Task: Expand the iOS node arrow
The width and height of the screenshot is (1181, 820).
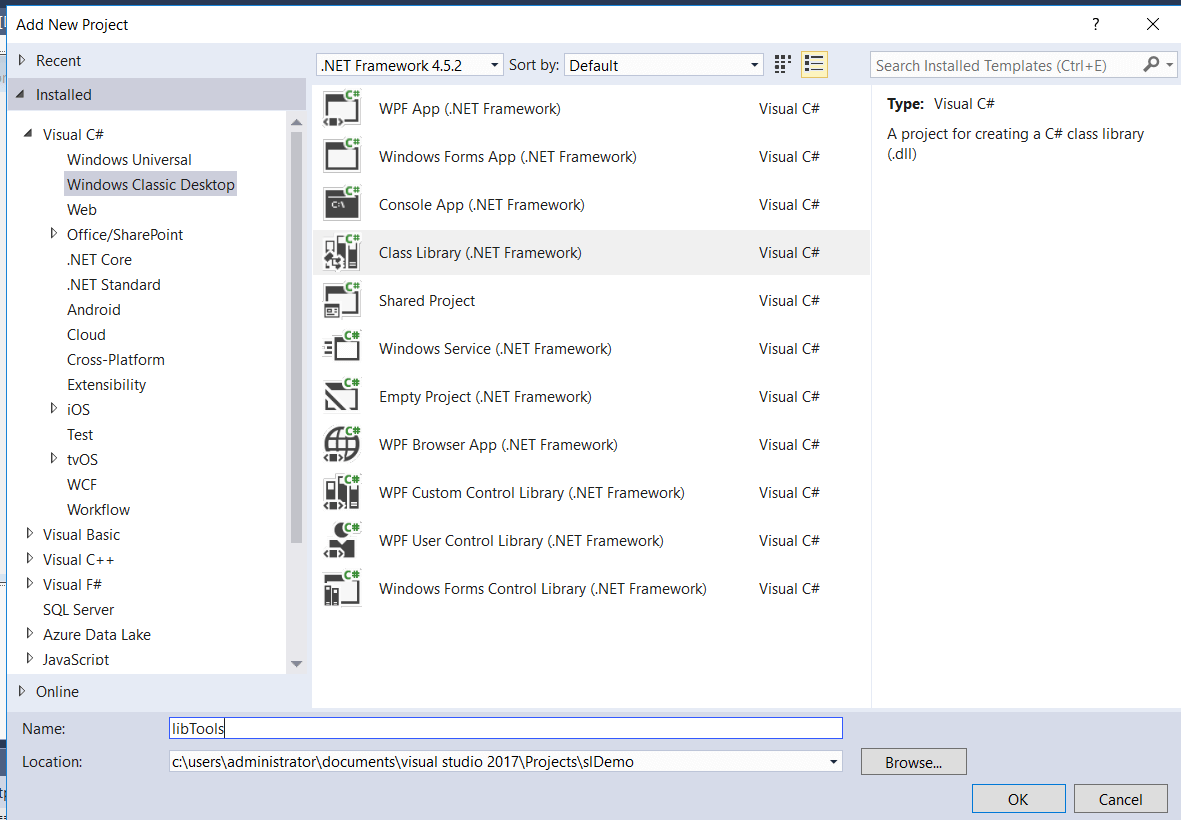Action: (x=53, y=408)
